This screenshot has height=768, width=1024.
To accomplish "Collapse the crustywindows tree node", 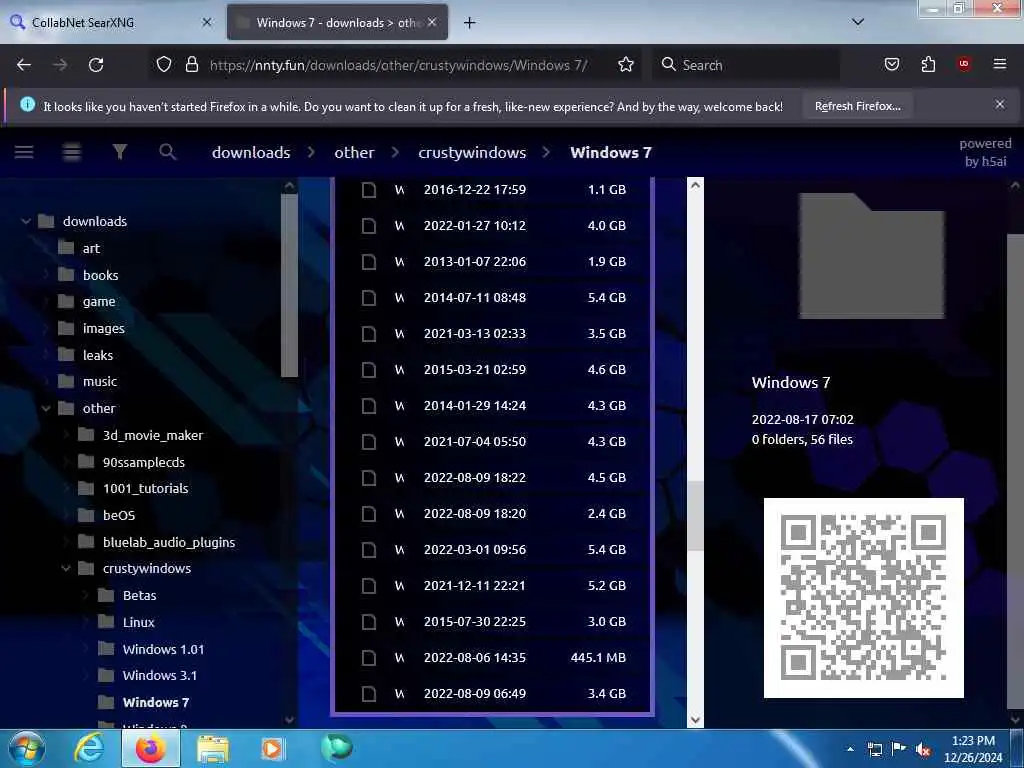I will click(66, 569).
